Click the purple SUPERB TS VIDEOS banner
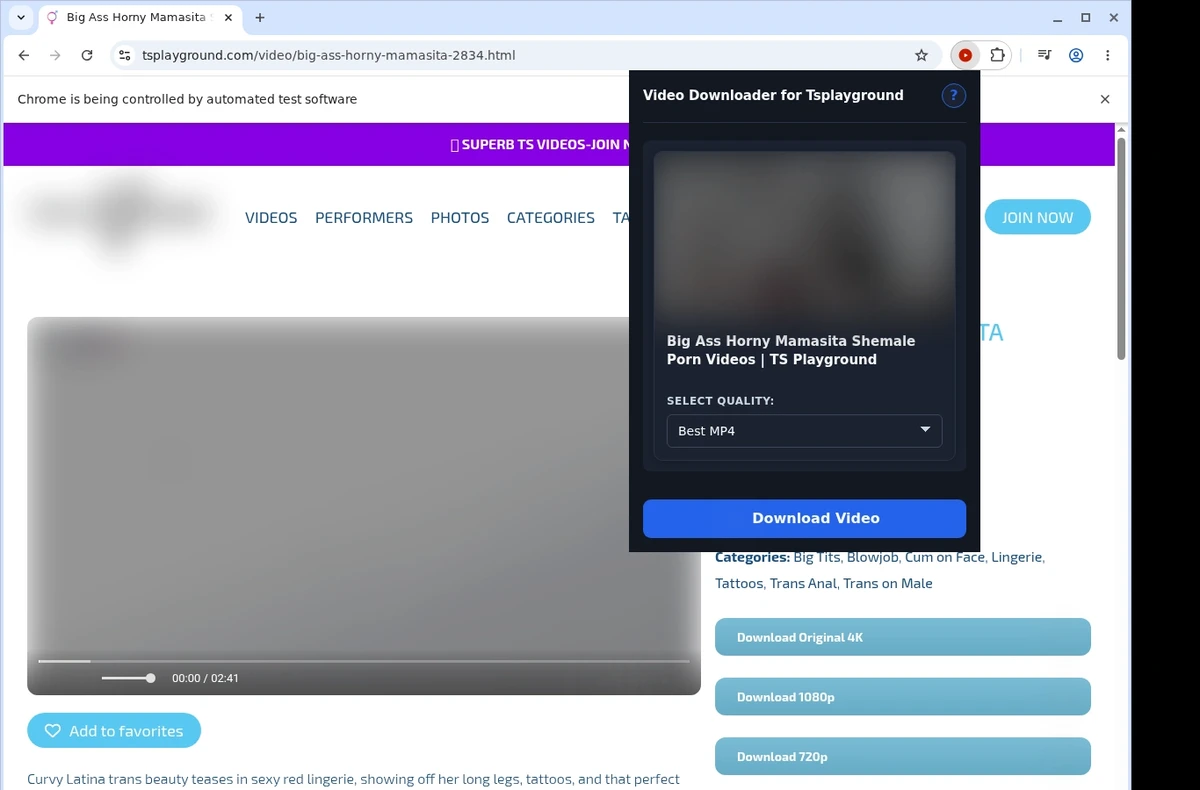1200x790 pixels. tap(559, 145)
